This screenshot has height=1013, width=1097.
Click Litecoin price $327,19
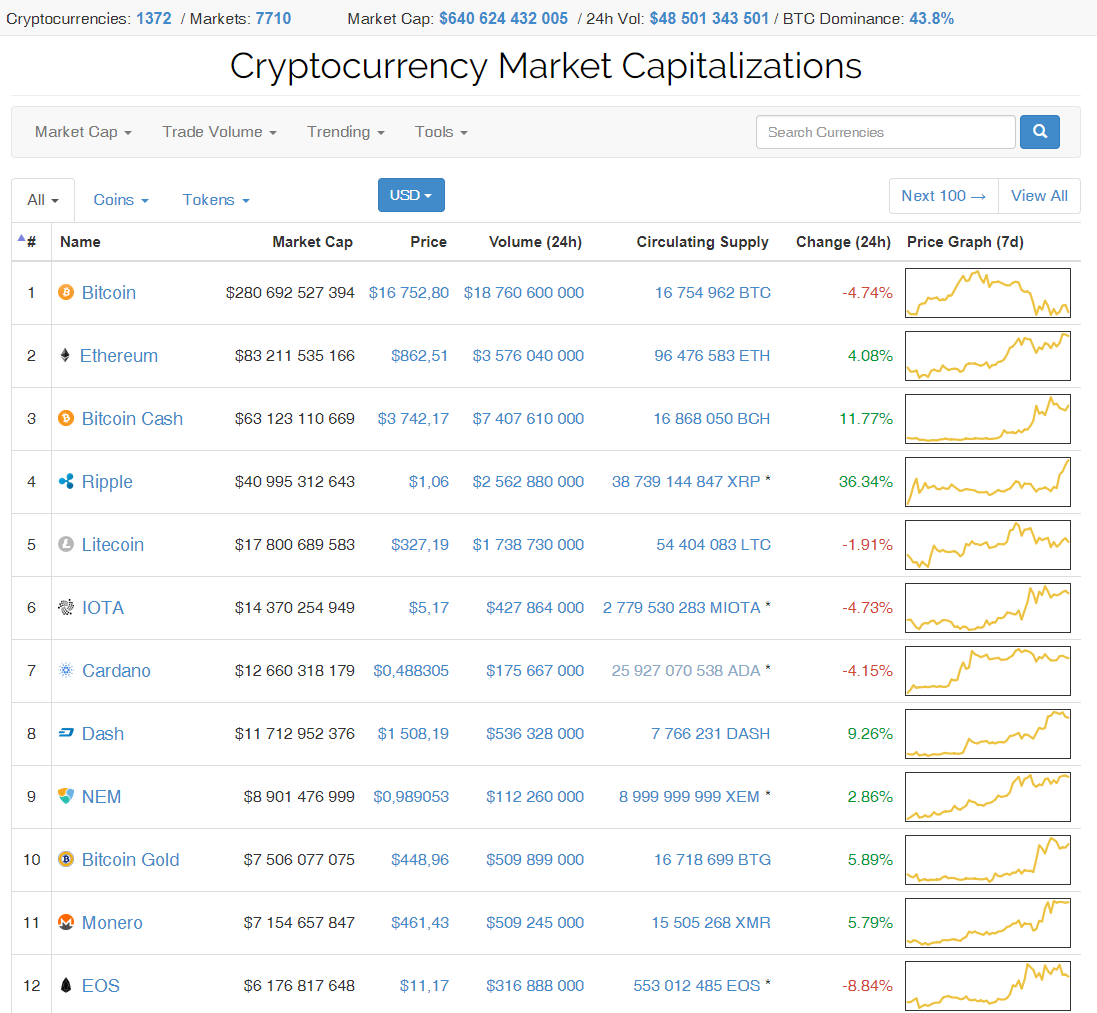tap(420, 544)
